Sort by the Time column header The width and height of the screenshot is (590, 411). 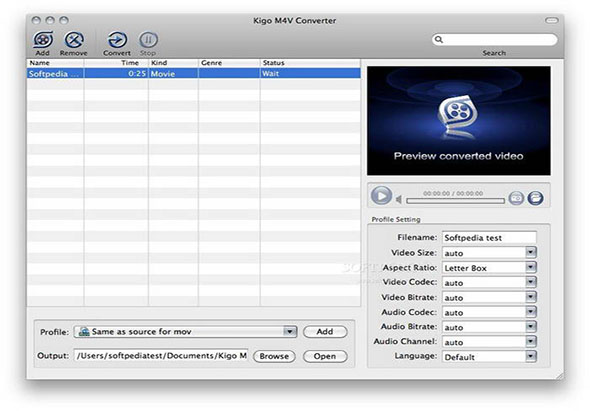(116, 63)
